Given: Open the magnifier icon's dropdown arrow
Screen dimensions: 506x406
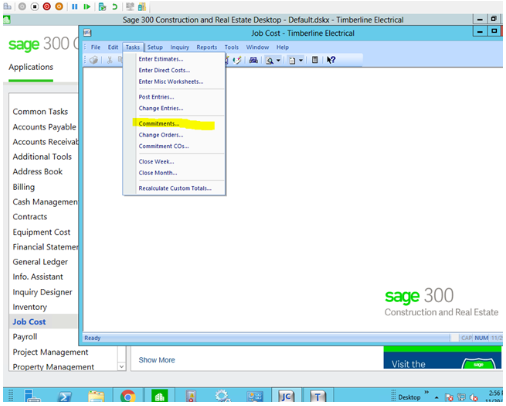Looking at the screenshot, I should tap(278, 60).
